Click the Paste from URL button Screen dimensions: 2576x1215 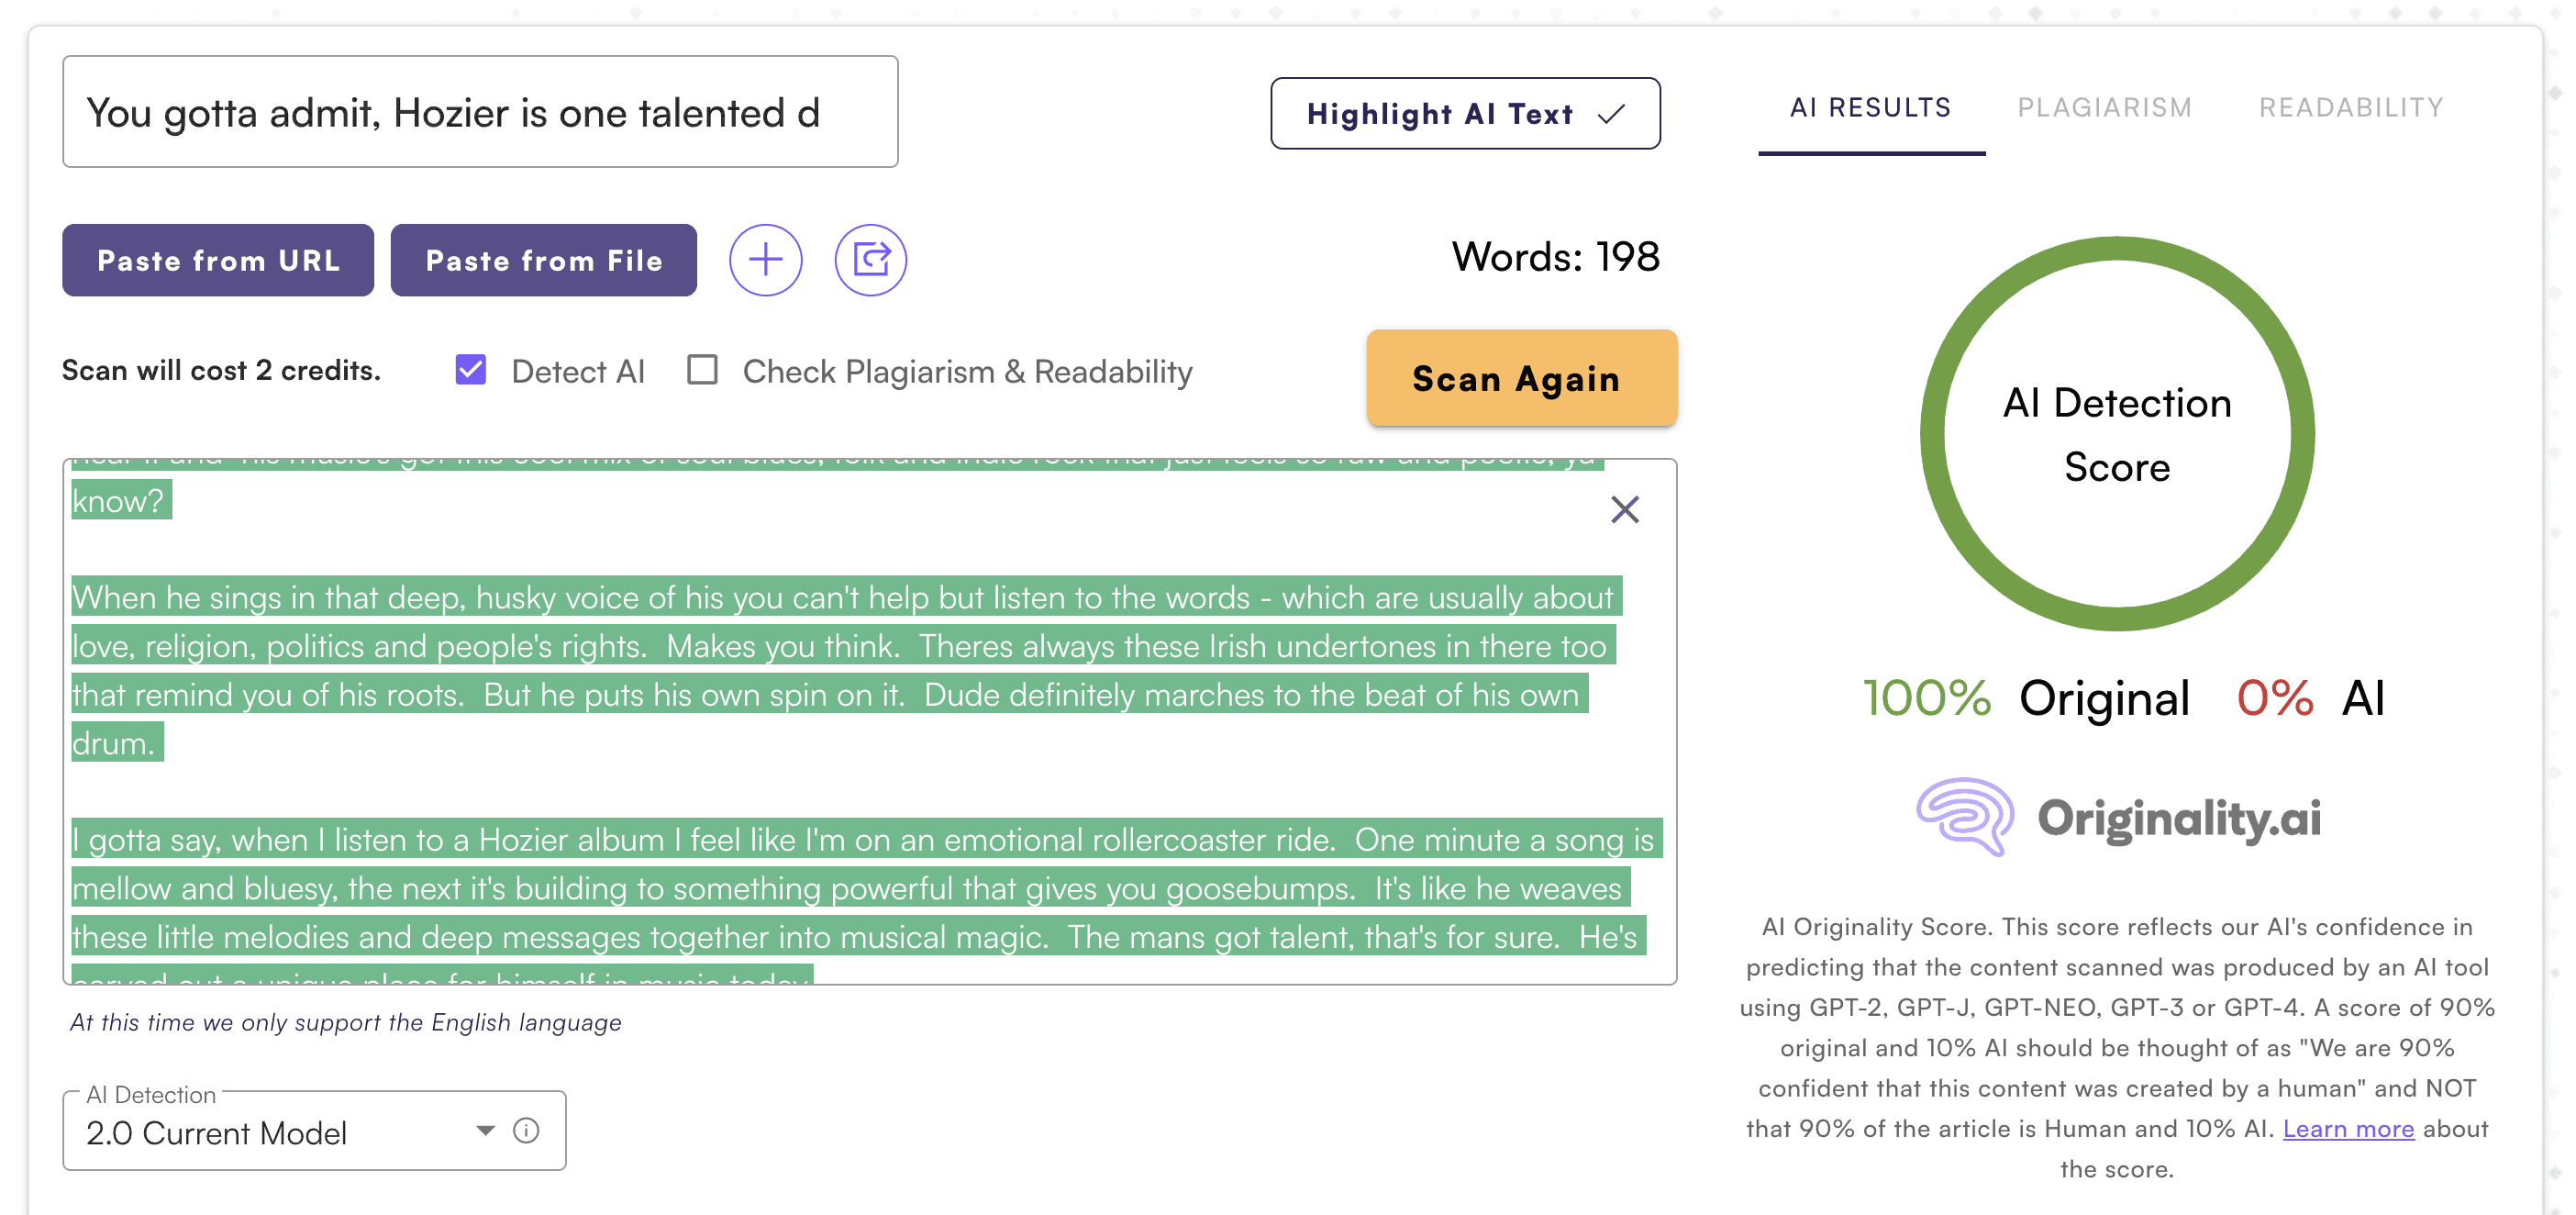click(218, 260)
